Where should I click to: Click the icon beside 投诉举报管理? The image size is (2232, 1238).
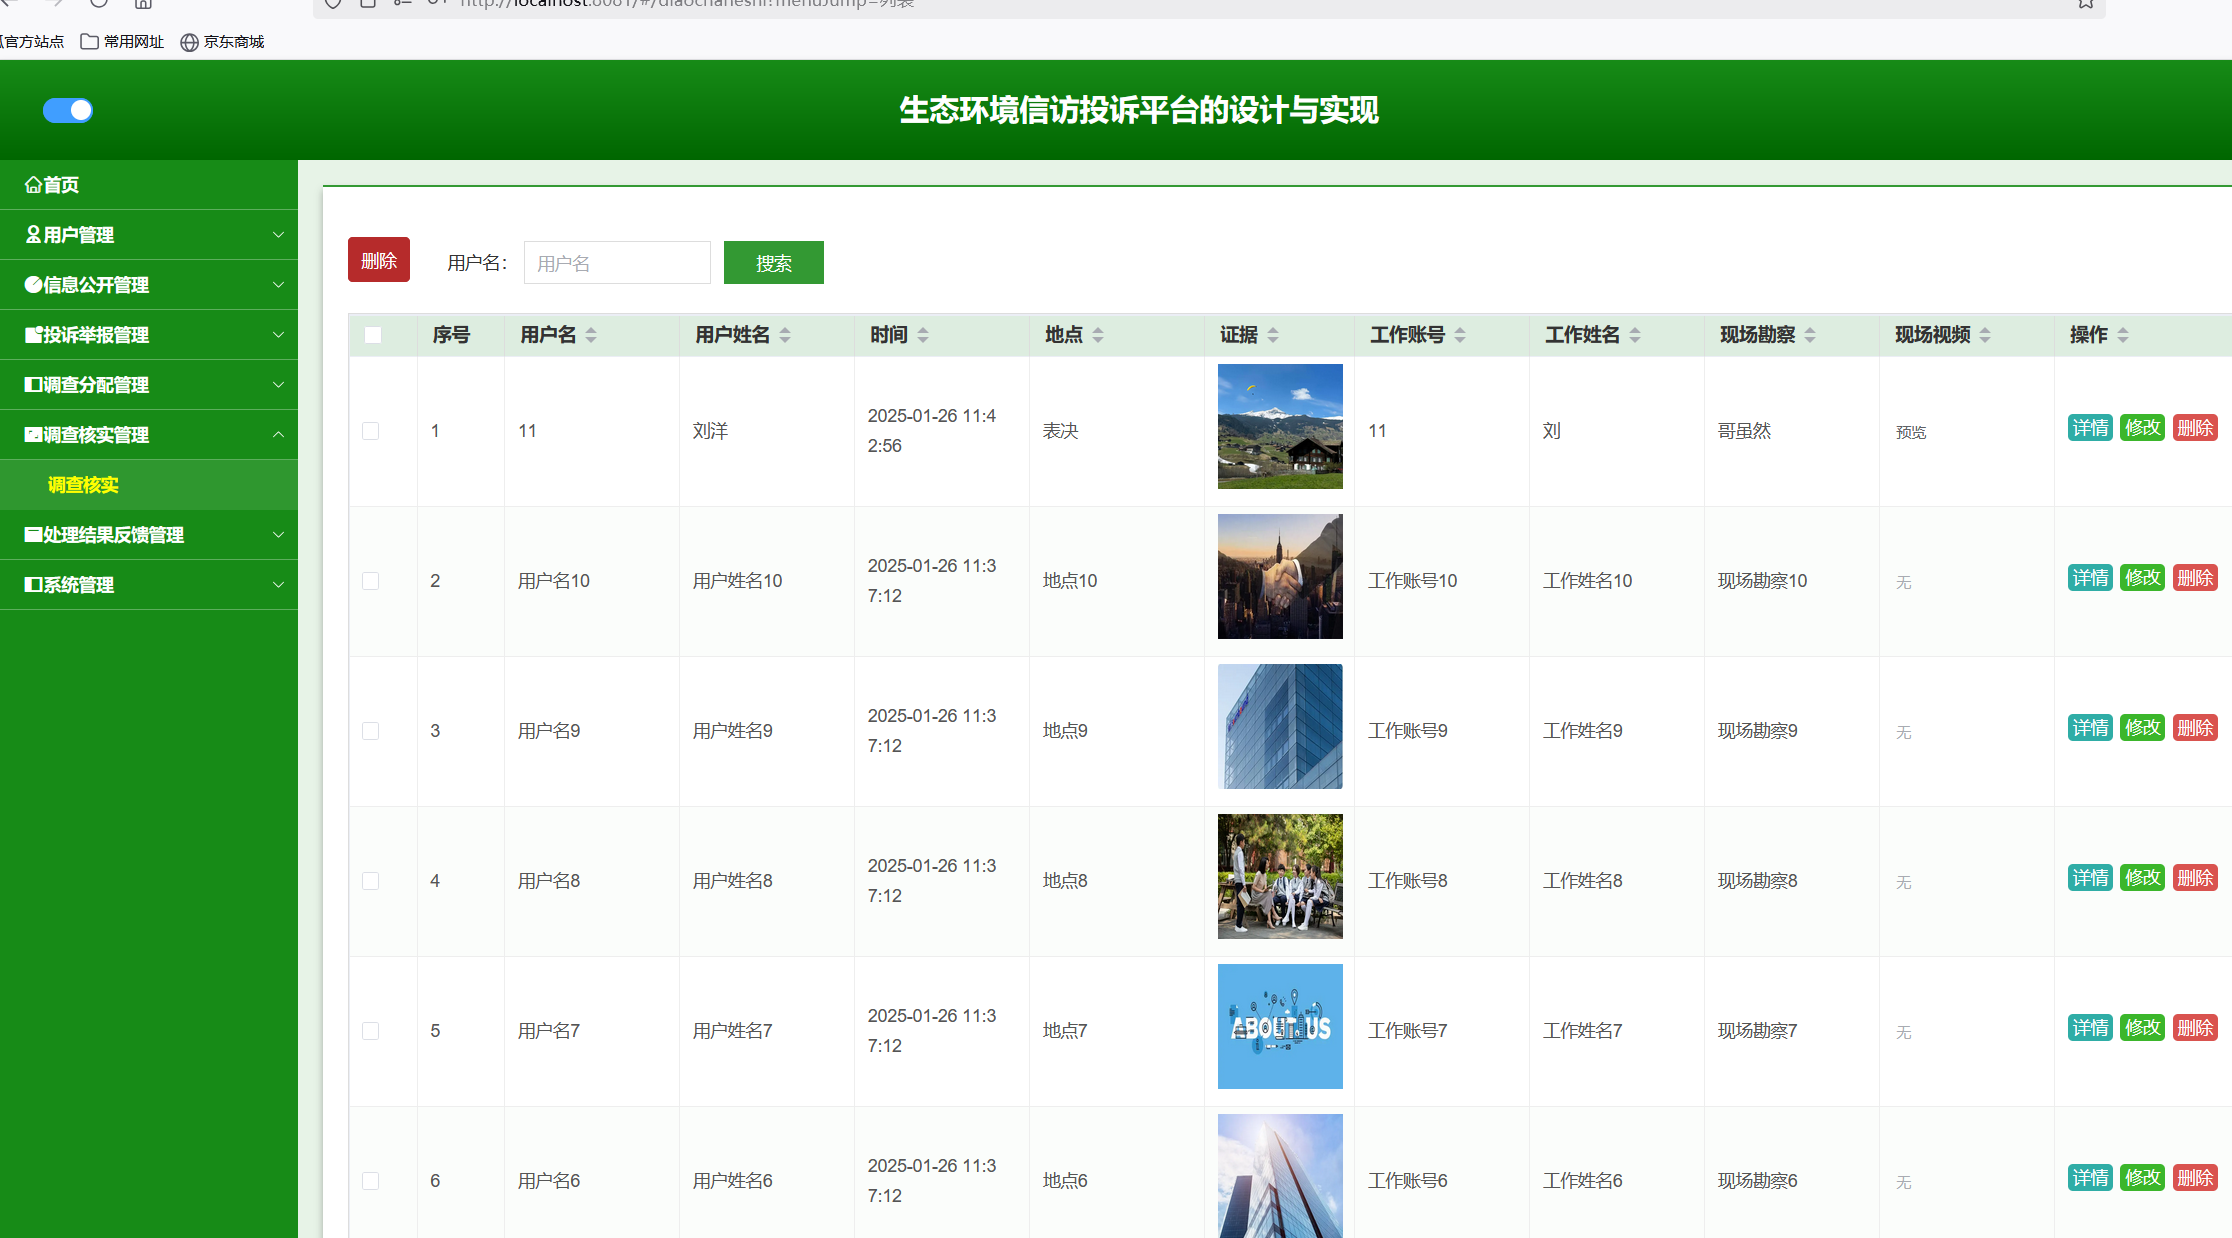33,335
